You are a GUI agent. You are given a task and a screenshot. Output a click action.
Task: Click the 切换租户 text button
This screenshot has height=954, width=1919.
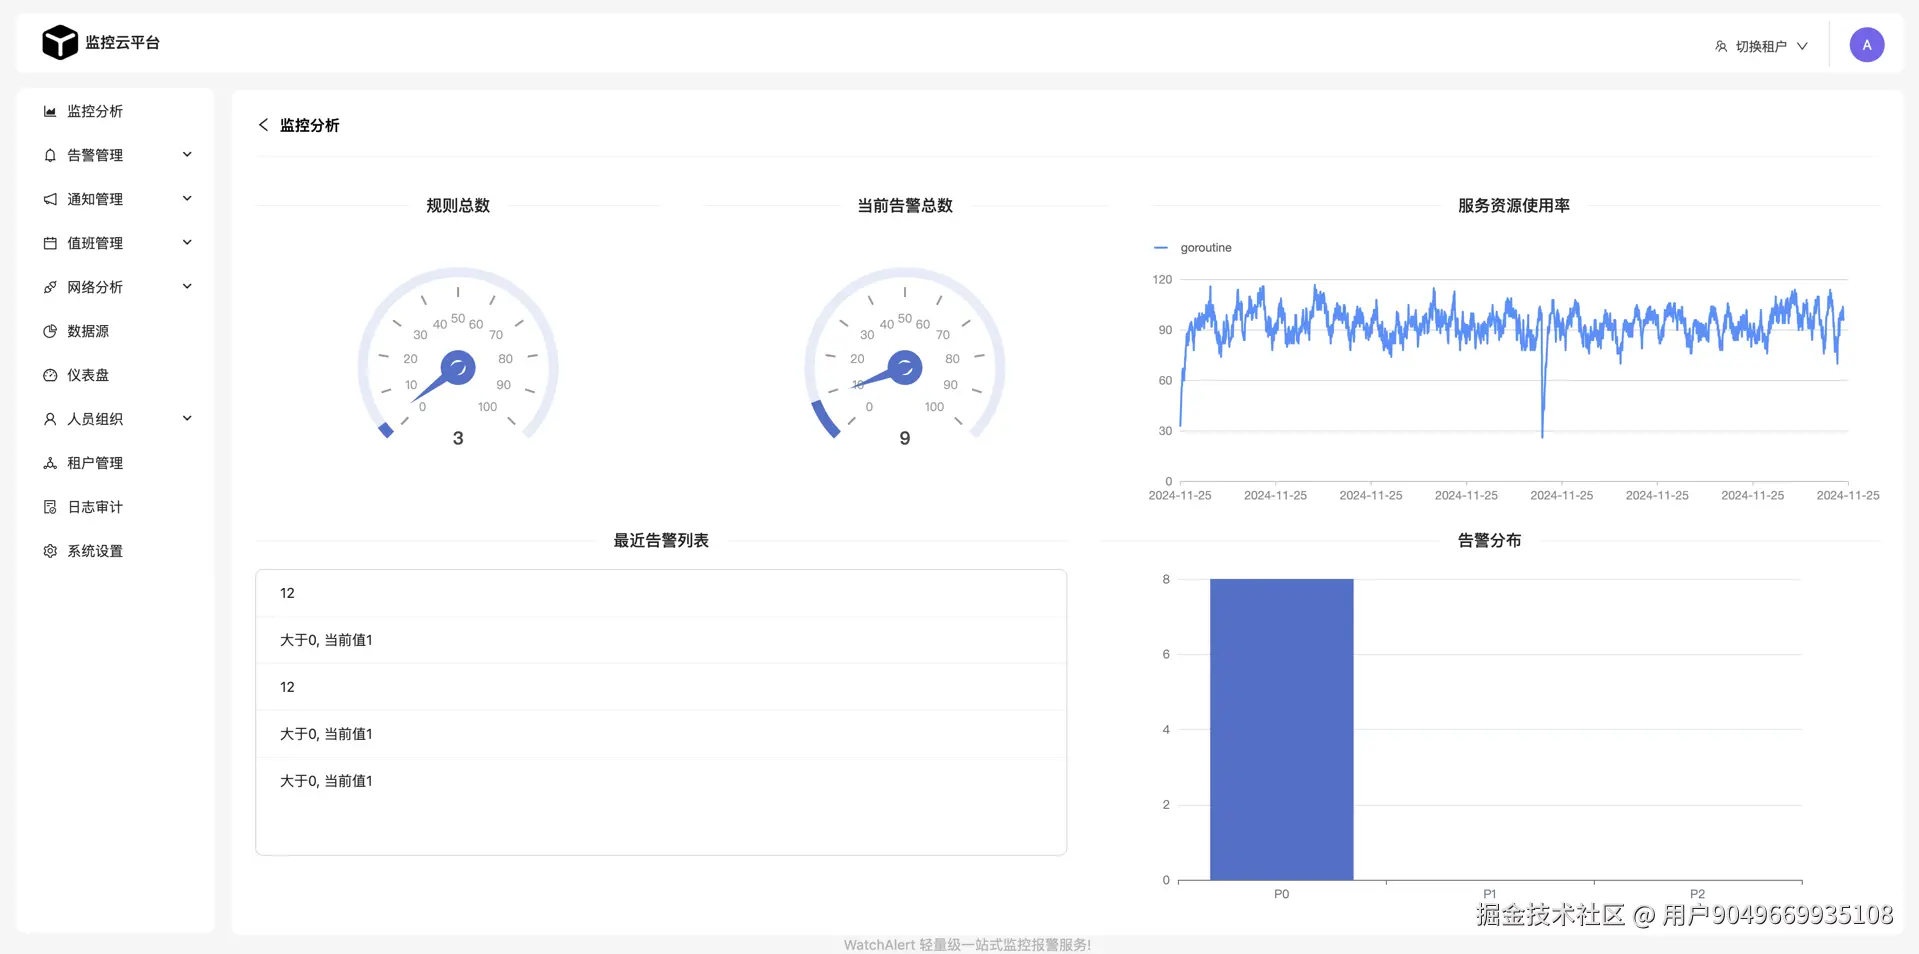(1760, 46)
